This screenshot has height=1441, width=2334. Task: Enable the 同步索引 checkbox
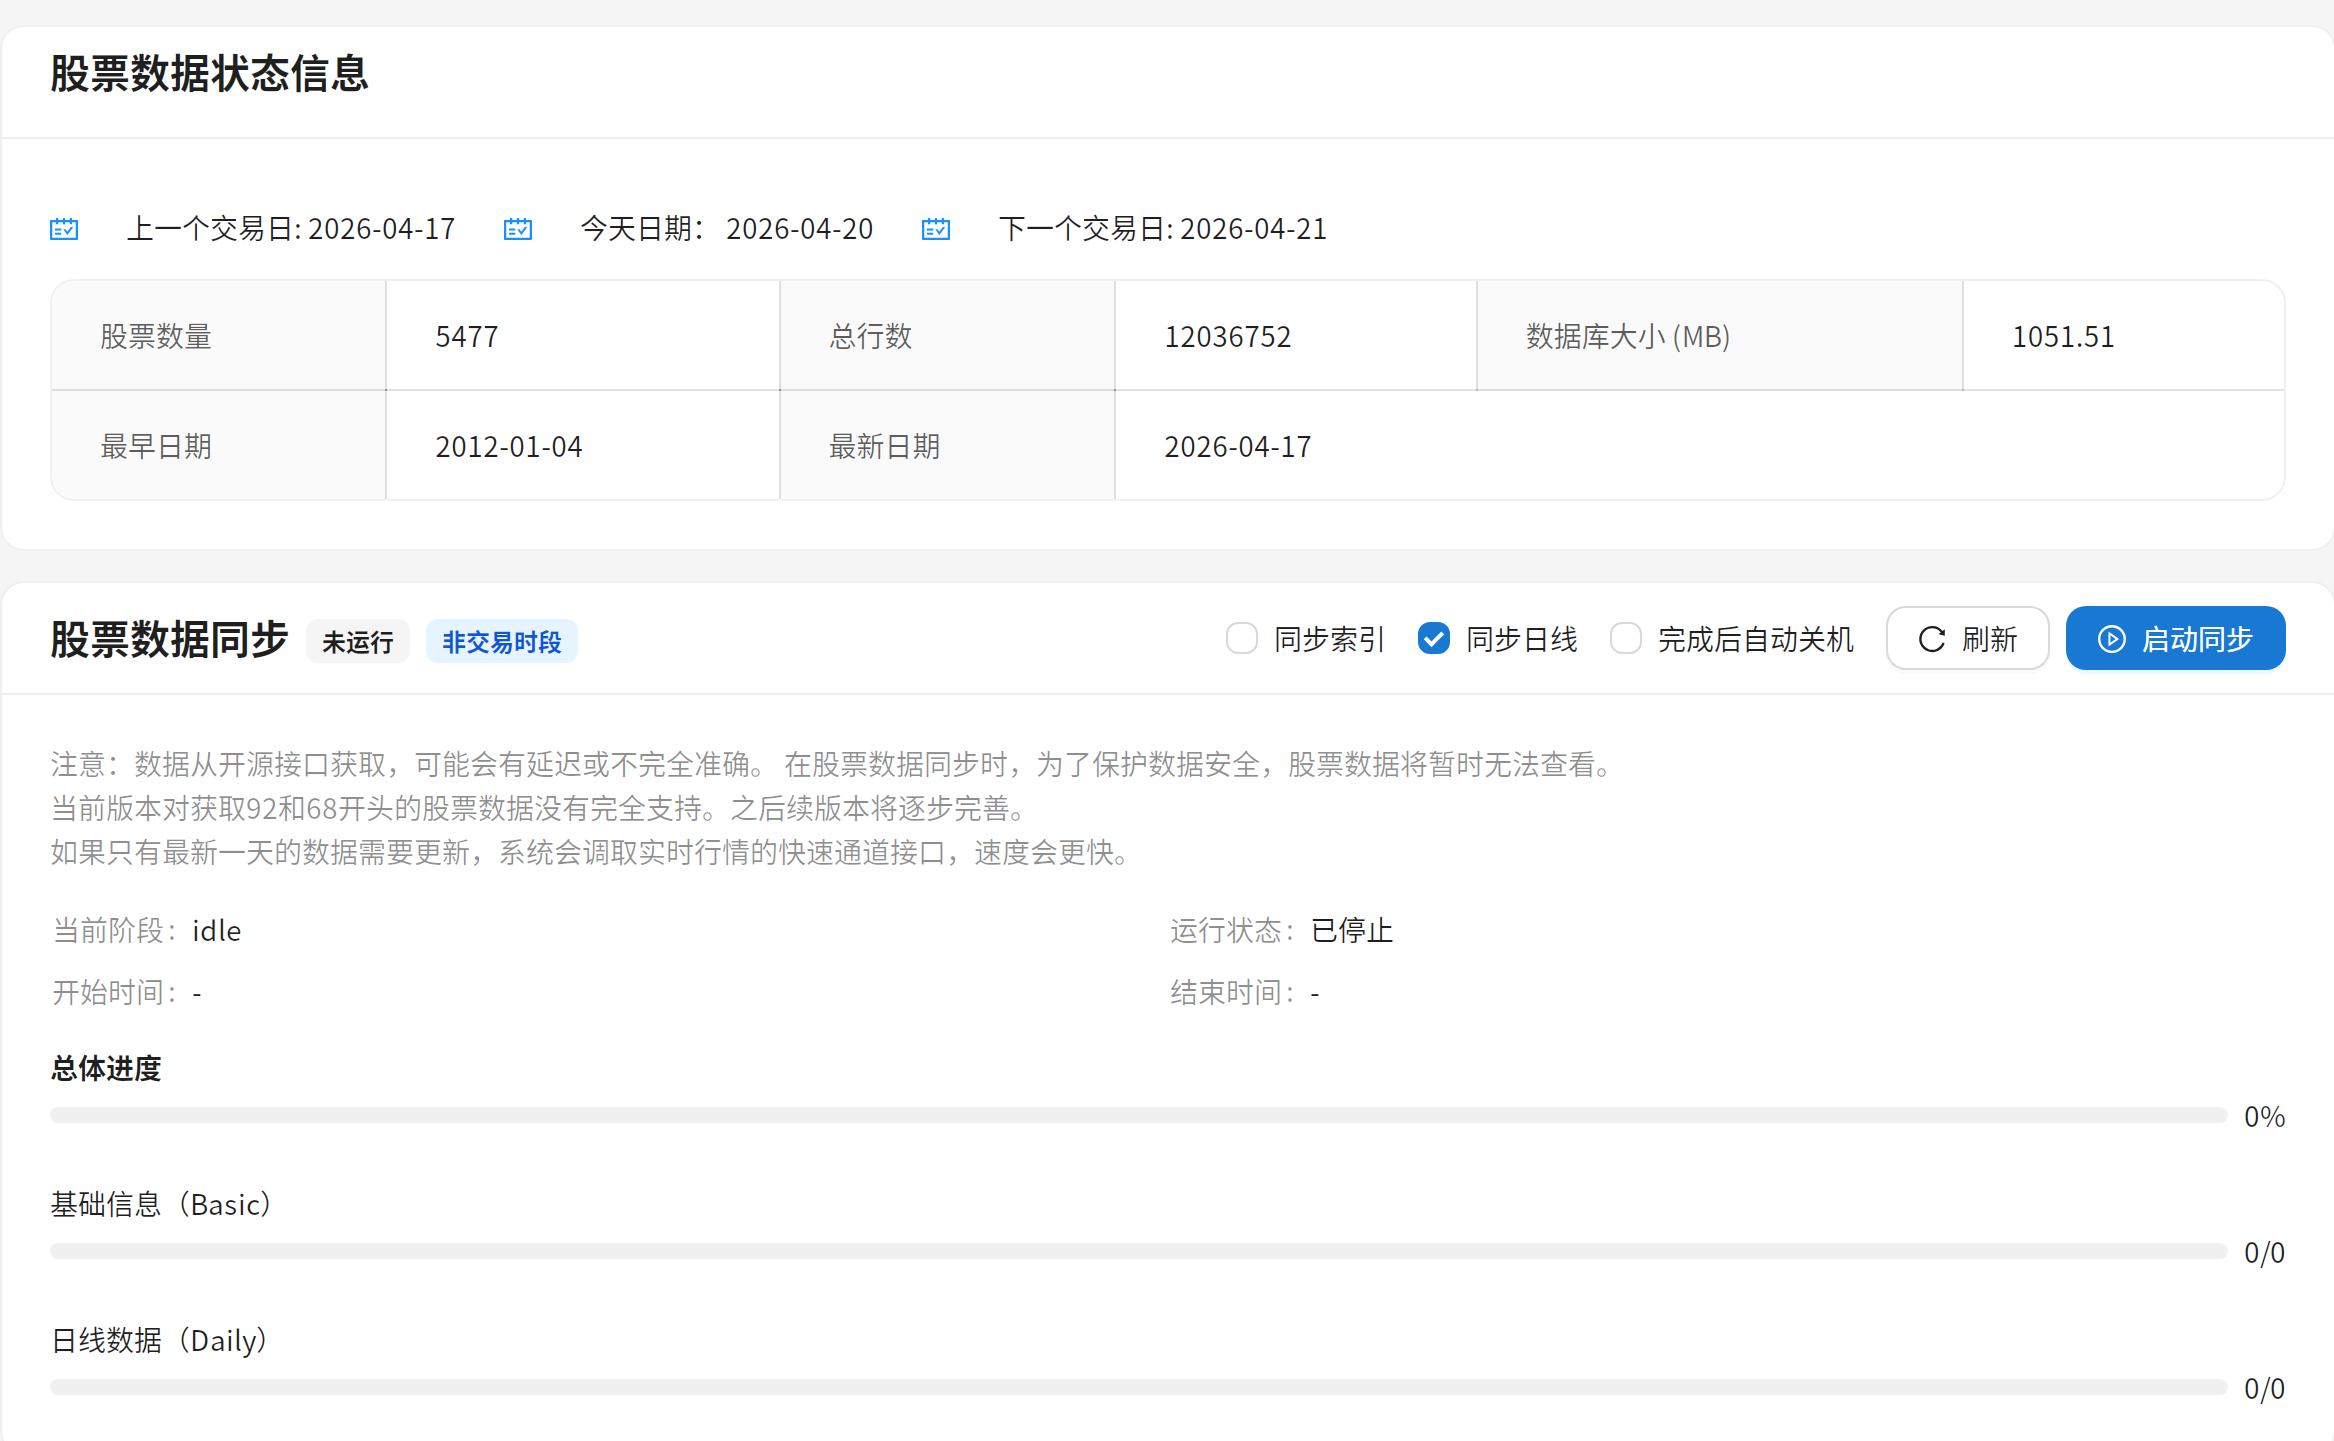[x=1242, y=639]
